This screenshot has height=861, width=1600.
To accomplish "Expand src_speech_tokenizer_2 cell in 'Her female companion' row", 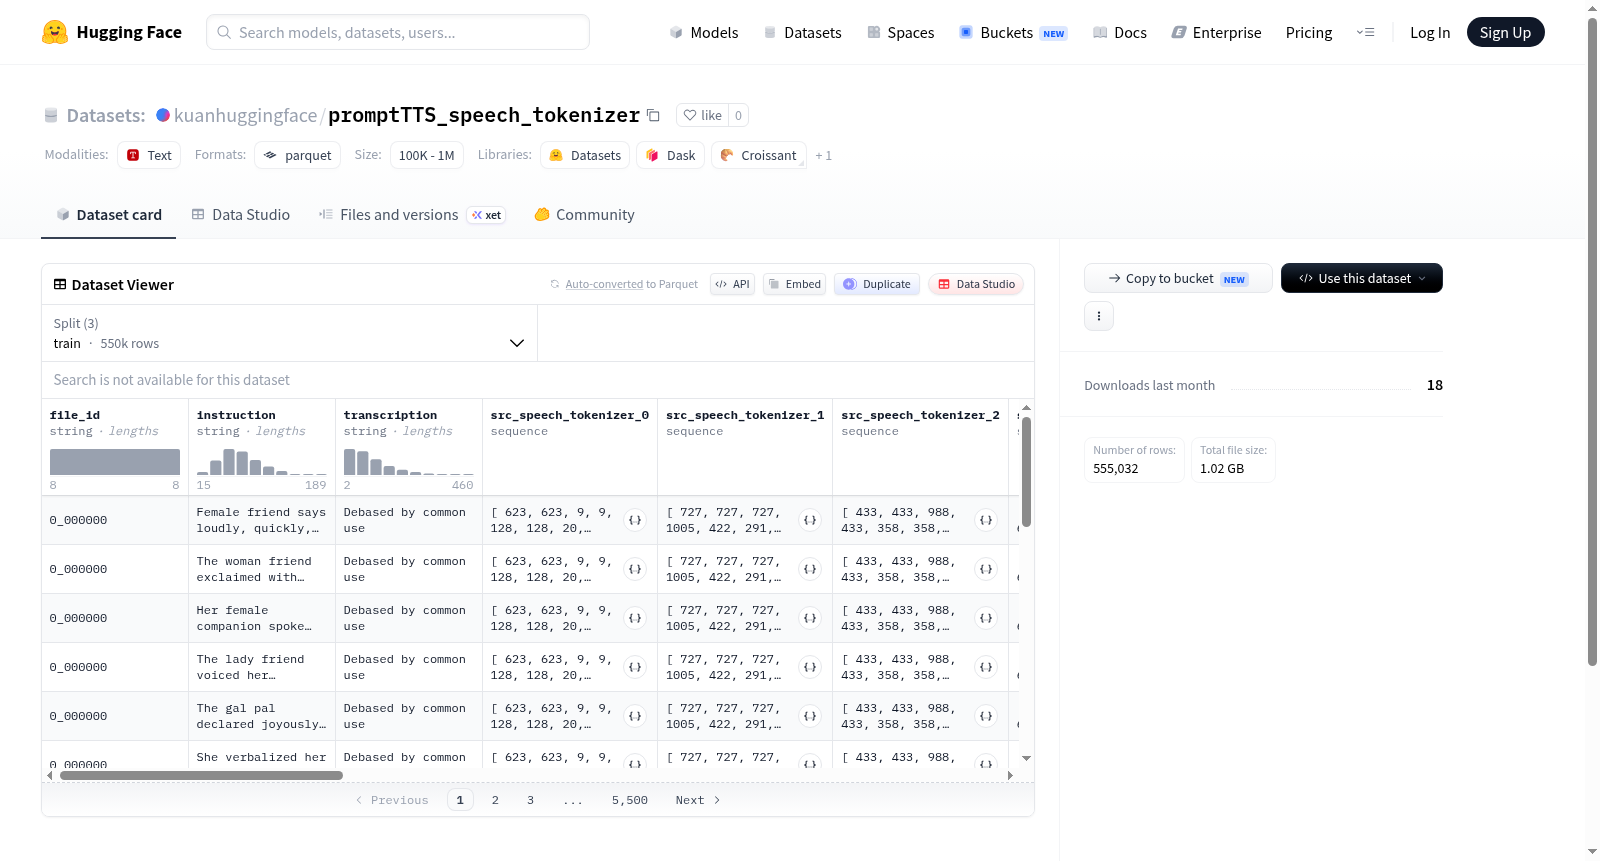I will pos(986,618).
